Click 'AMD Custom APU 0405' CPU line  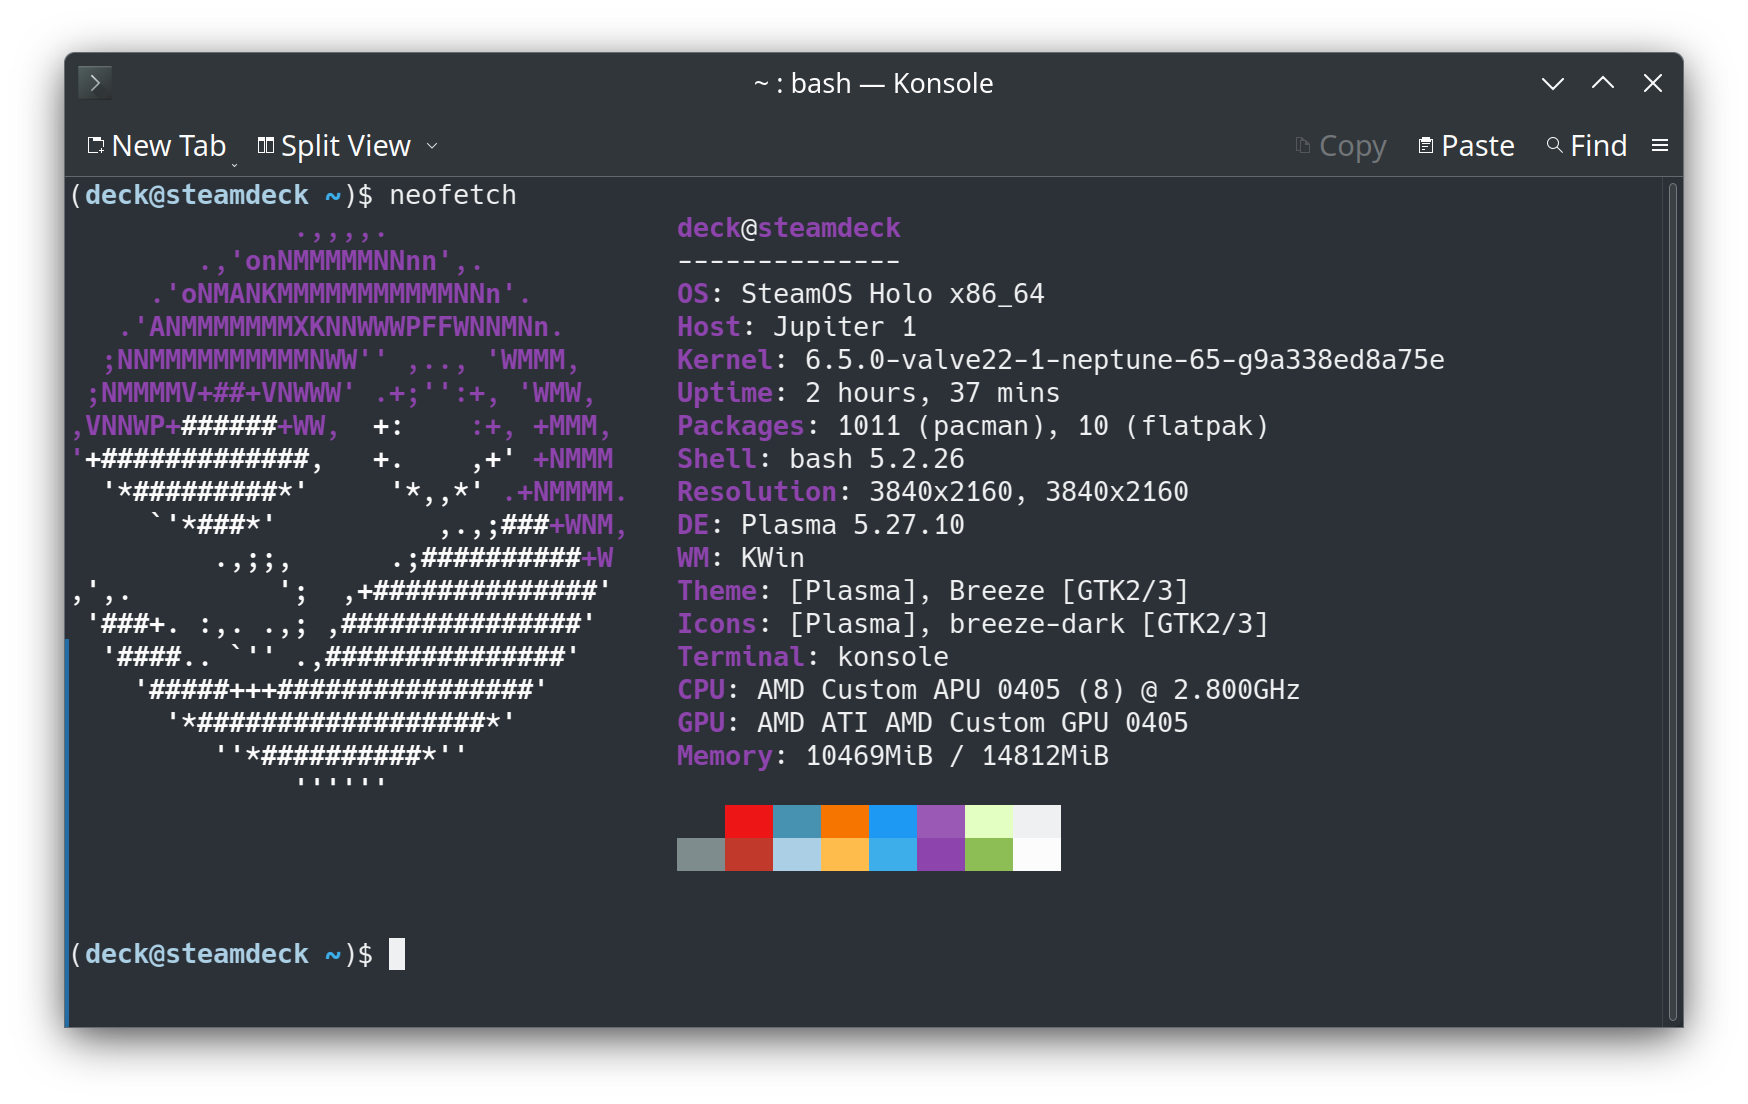pos(909,690)
